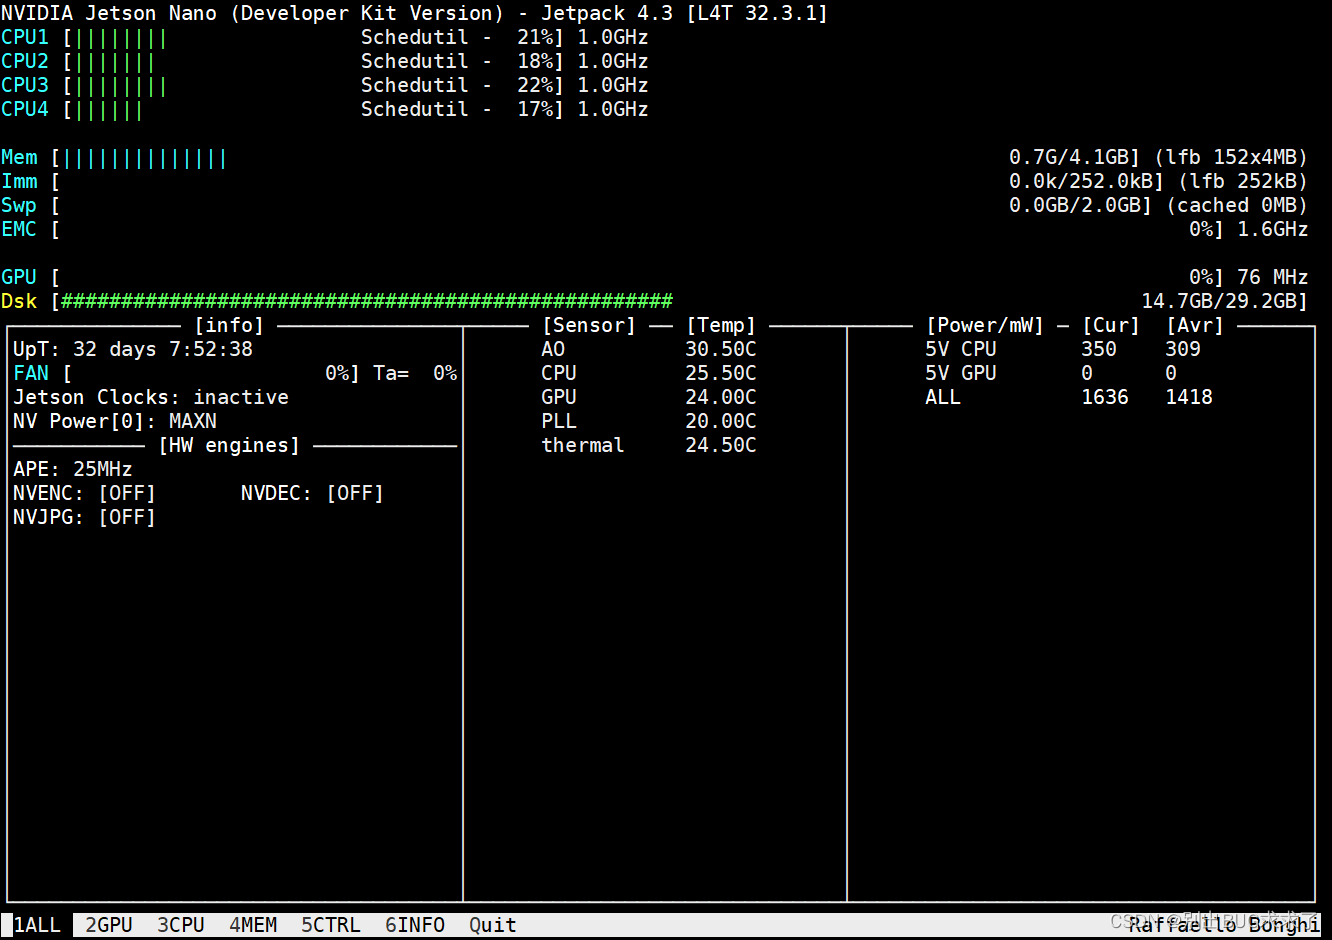Click the AO sensor row
The width and height of the screenshot is (1332, 940).
(x=649, y=349)
